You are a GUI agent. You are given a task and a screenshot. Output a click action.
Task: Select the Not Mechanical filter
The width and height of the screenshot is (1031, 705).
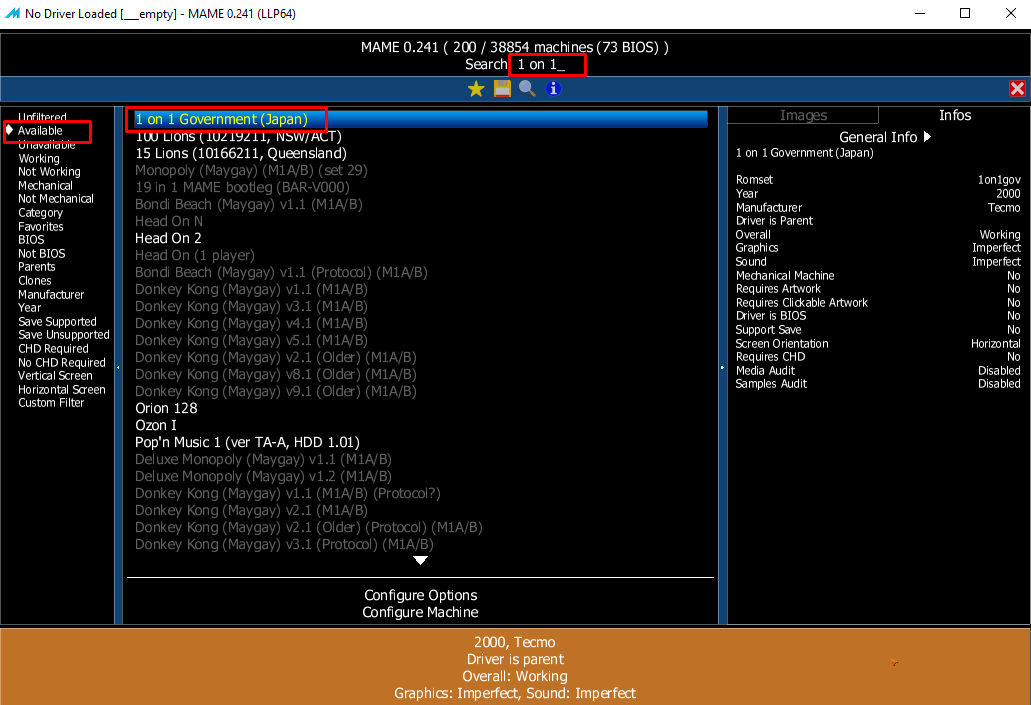(x=56, y=199)
